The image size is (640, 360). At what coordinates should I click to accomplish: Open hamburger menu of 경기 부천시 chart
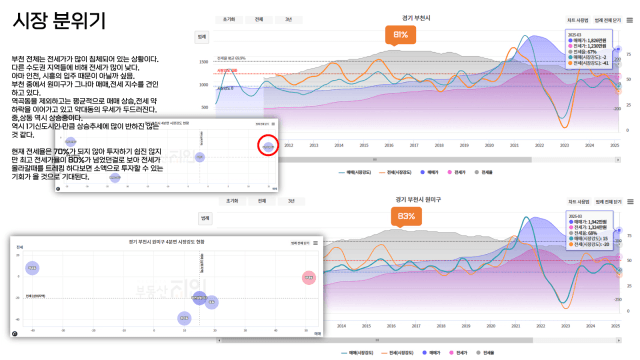pyautogui.click(x=630, y=20)
